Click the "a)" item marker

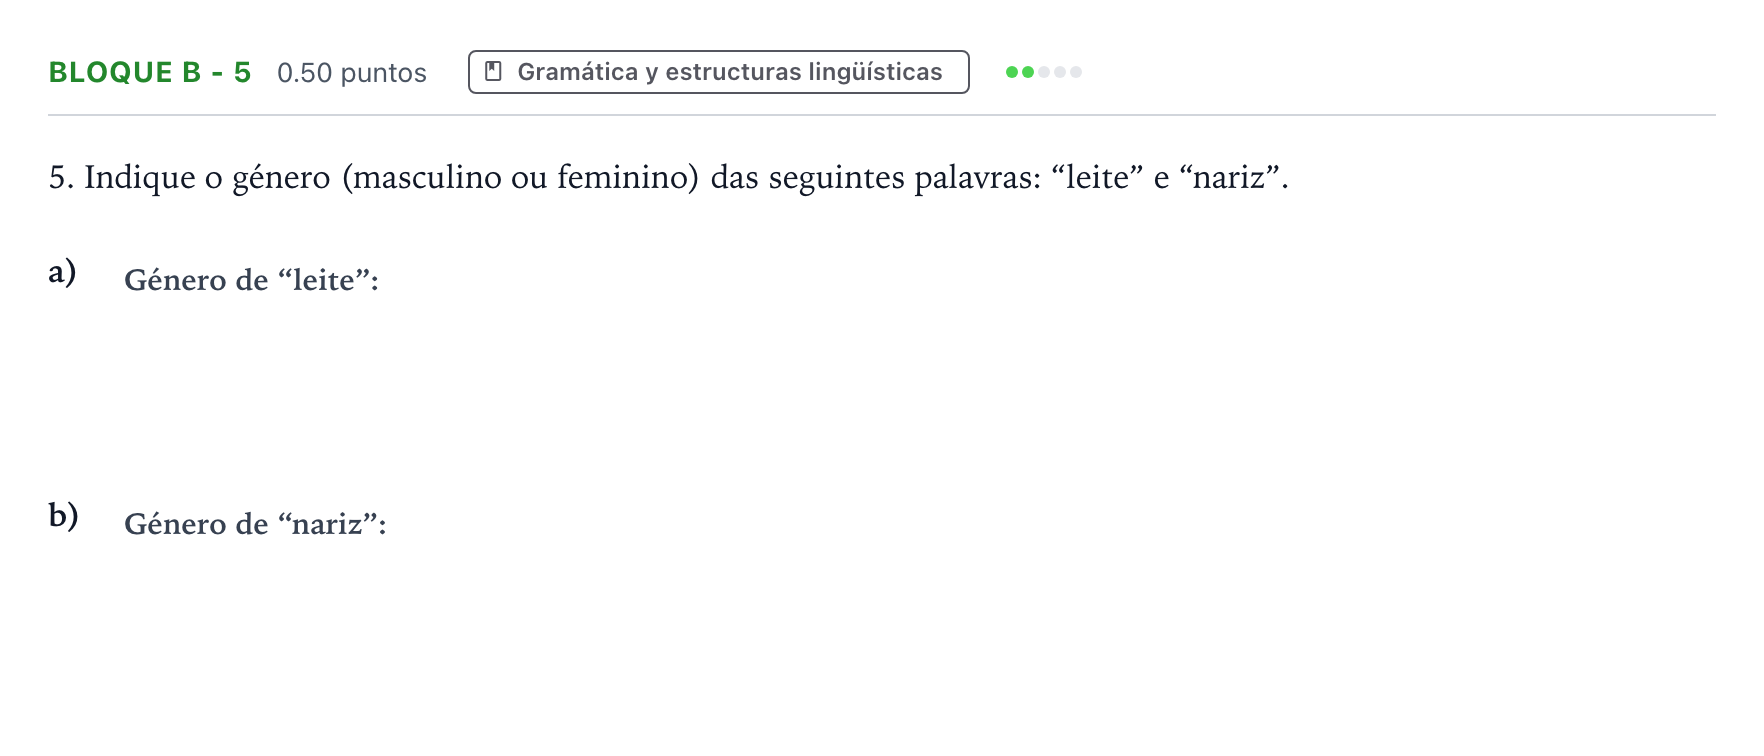point(63,271)
